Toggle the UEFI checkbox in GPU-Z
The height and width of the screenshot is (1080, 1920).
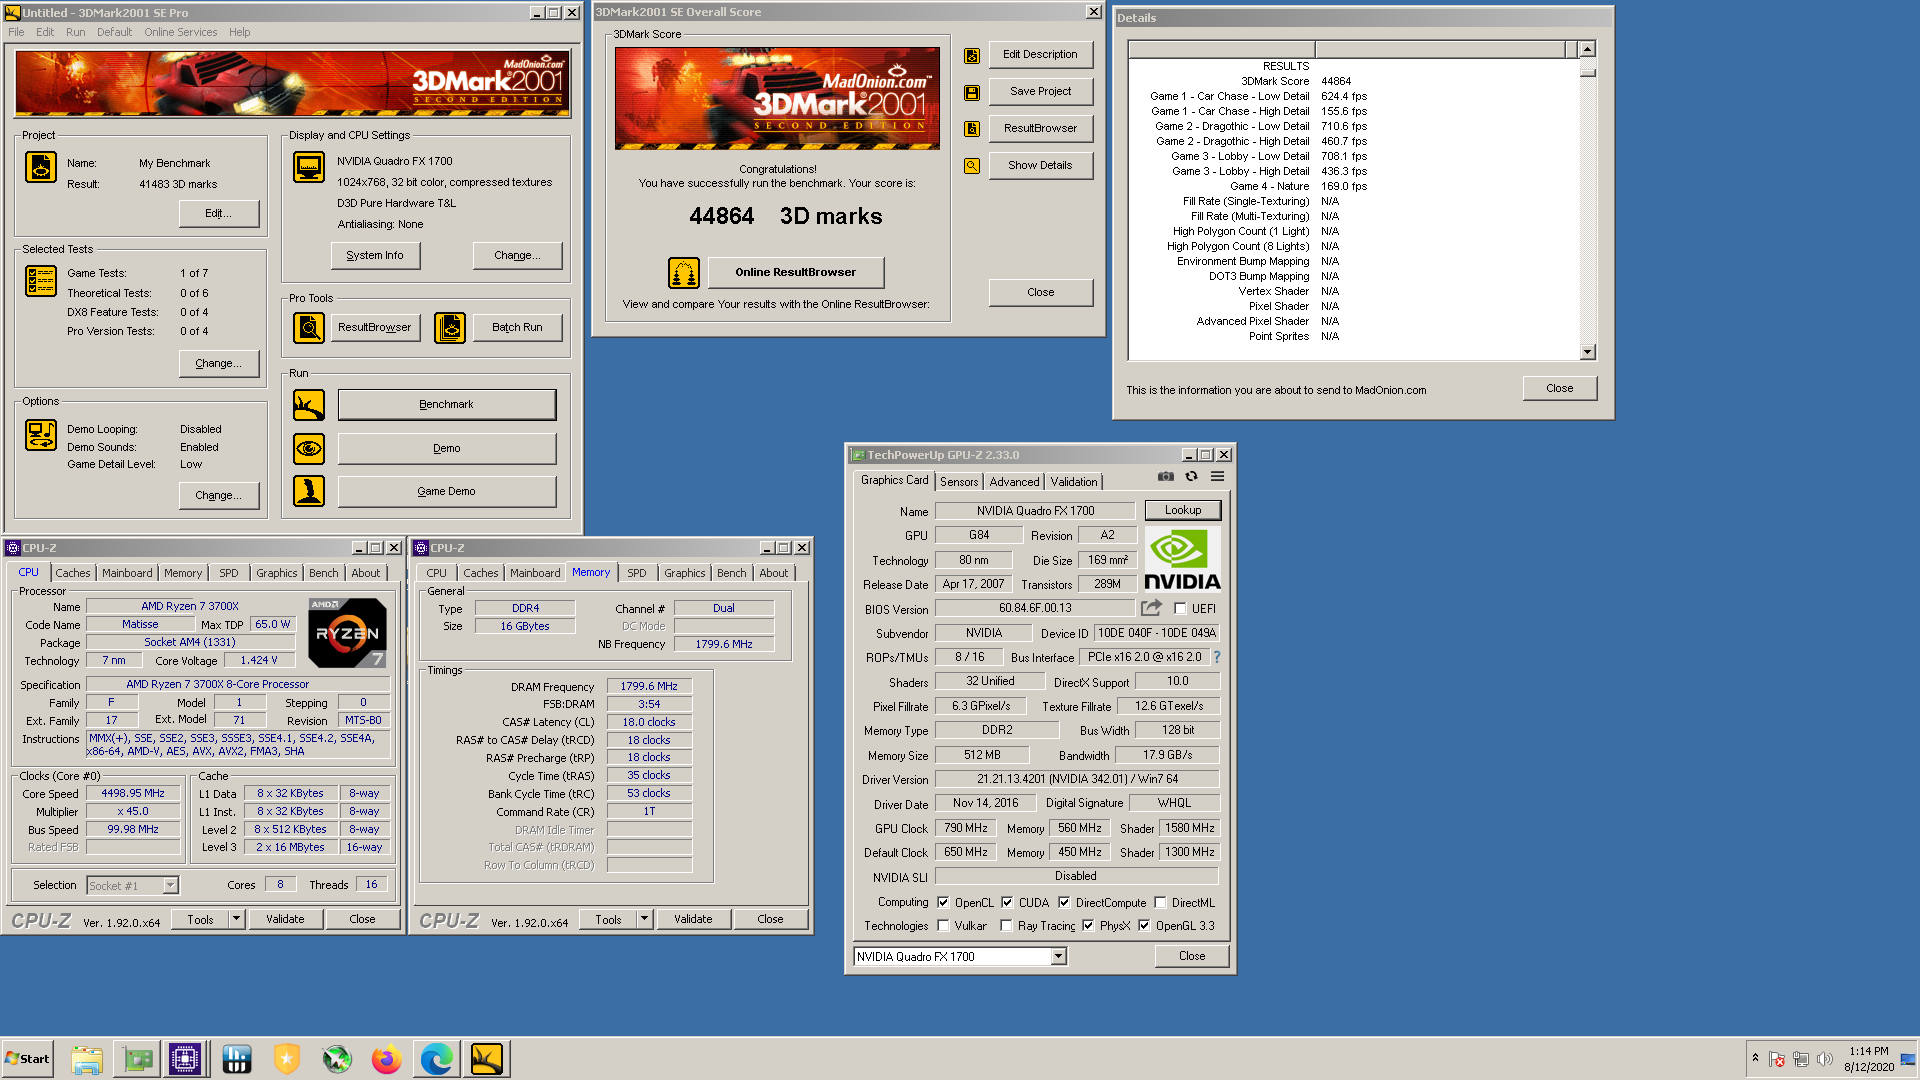1180,609
